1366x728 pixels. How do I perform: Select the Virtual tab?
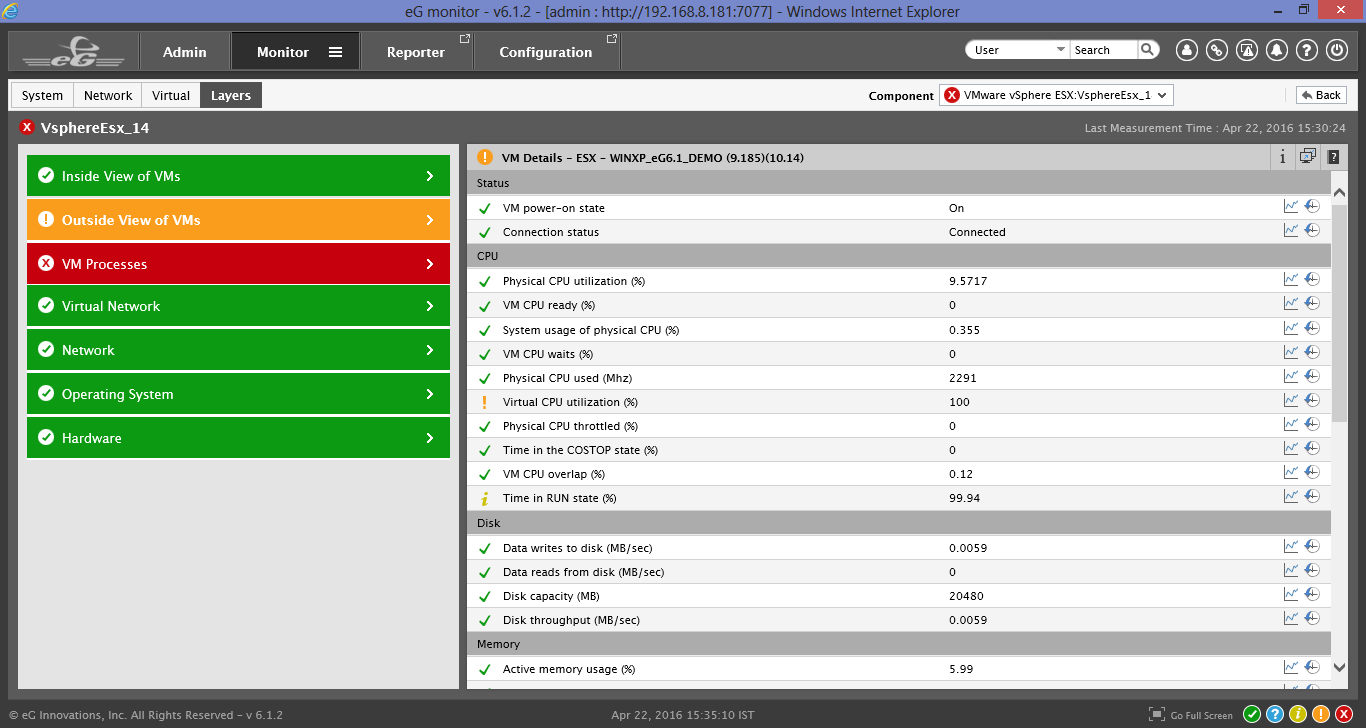(171, 95)
